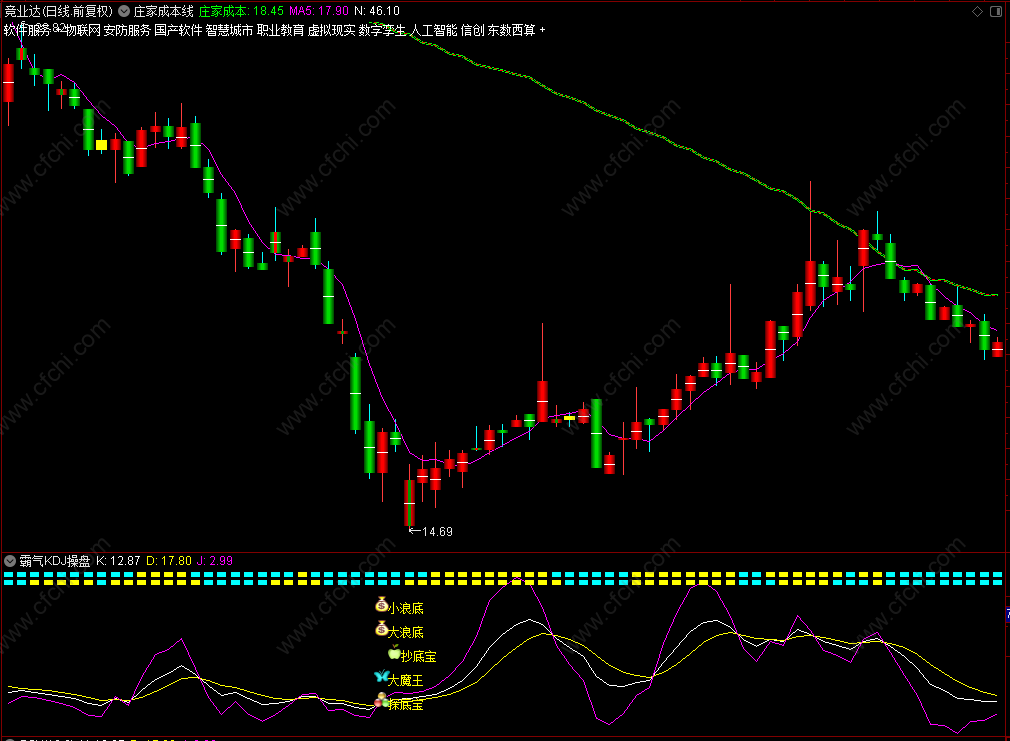The image size is (1010, 741).
Task: Open the 霸气KDJ操盘 indicator dropdown arrow
Action: (x=10, y=561)
